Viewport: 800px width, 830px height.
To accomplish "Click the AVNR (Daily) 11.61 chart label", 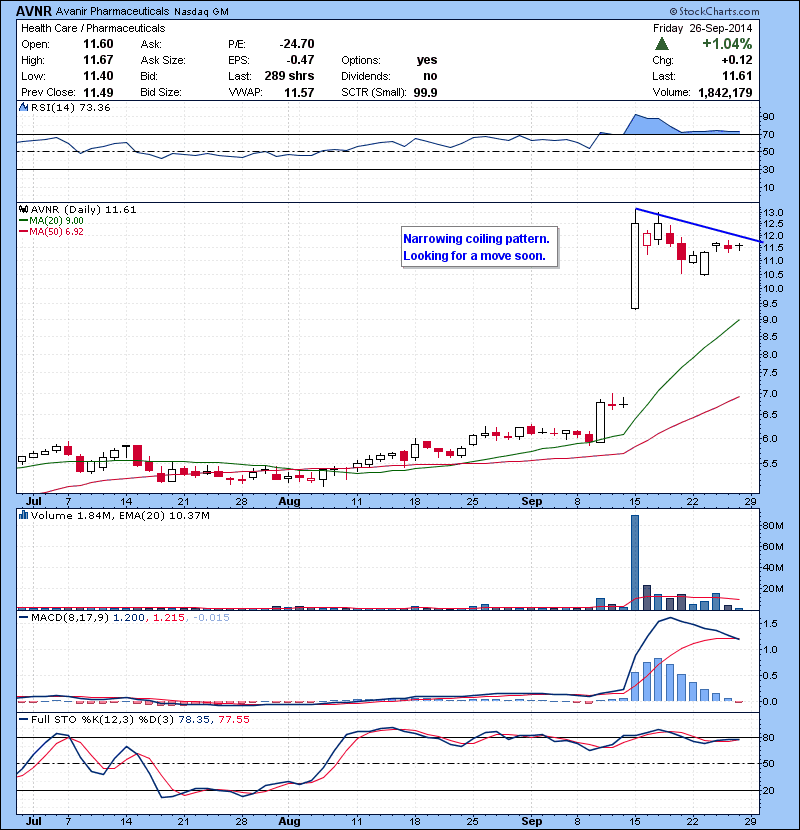I will coord(83,210).
